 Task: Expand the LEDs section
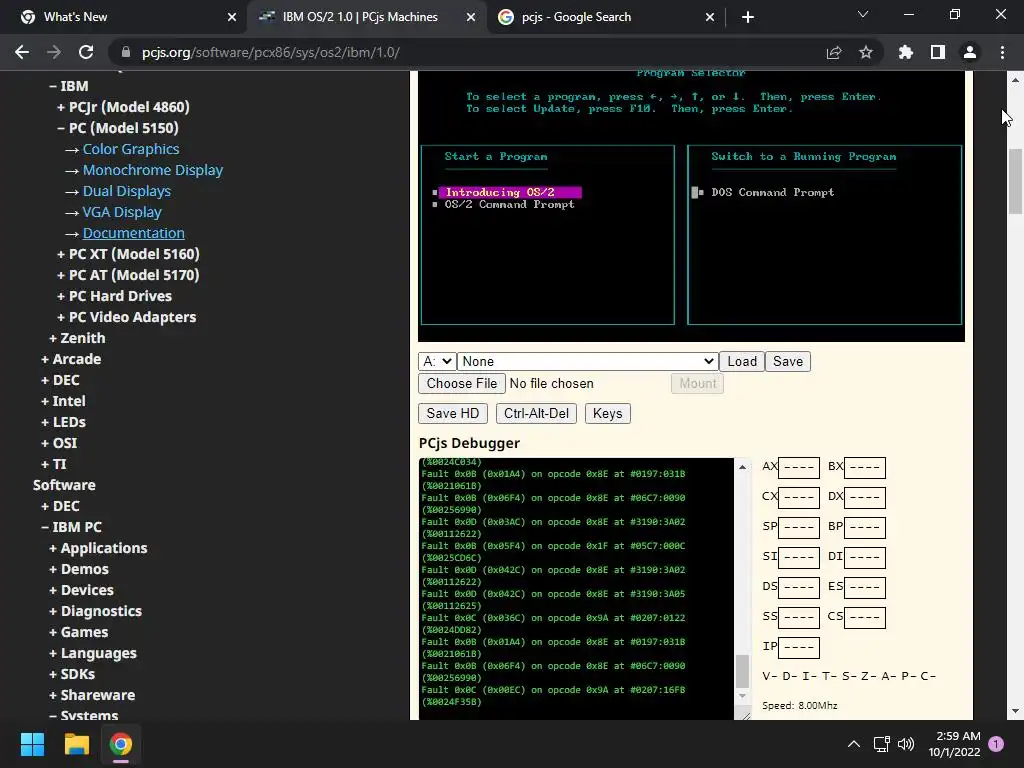point(63,422)
